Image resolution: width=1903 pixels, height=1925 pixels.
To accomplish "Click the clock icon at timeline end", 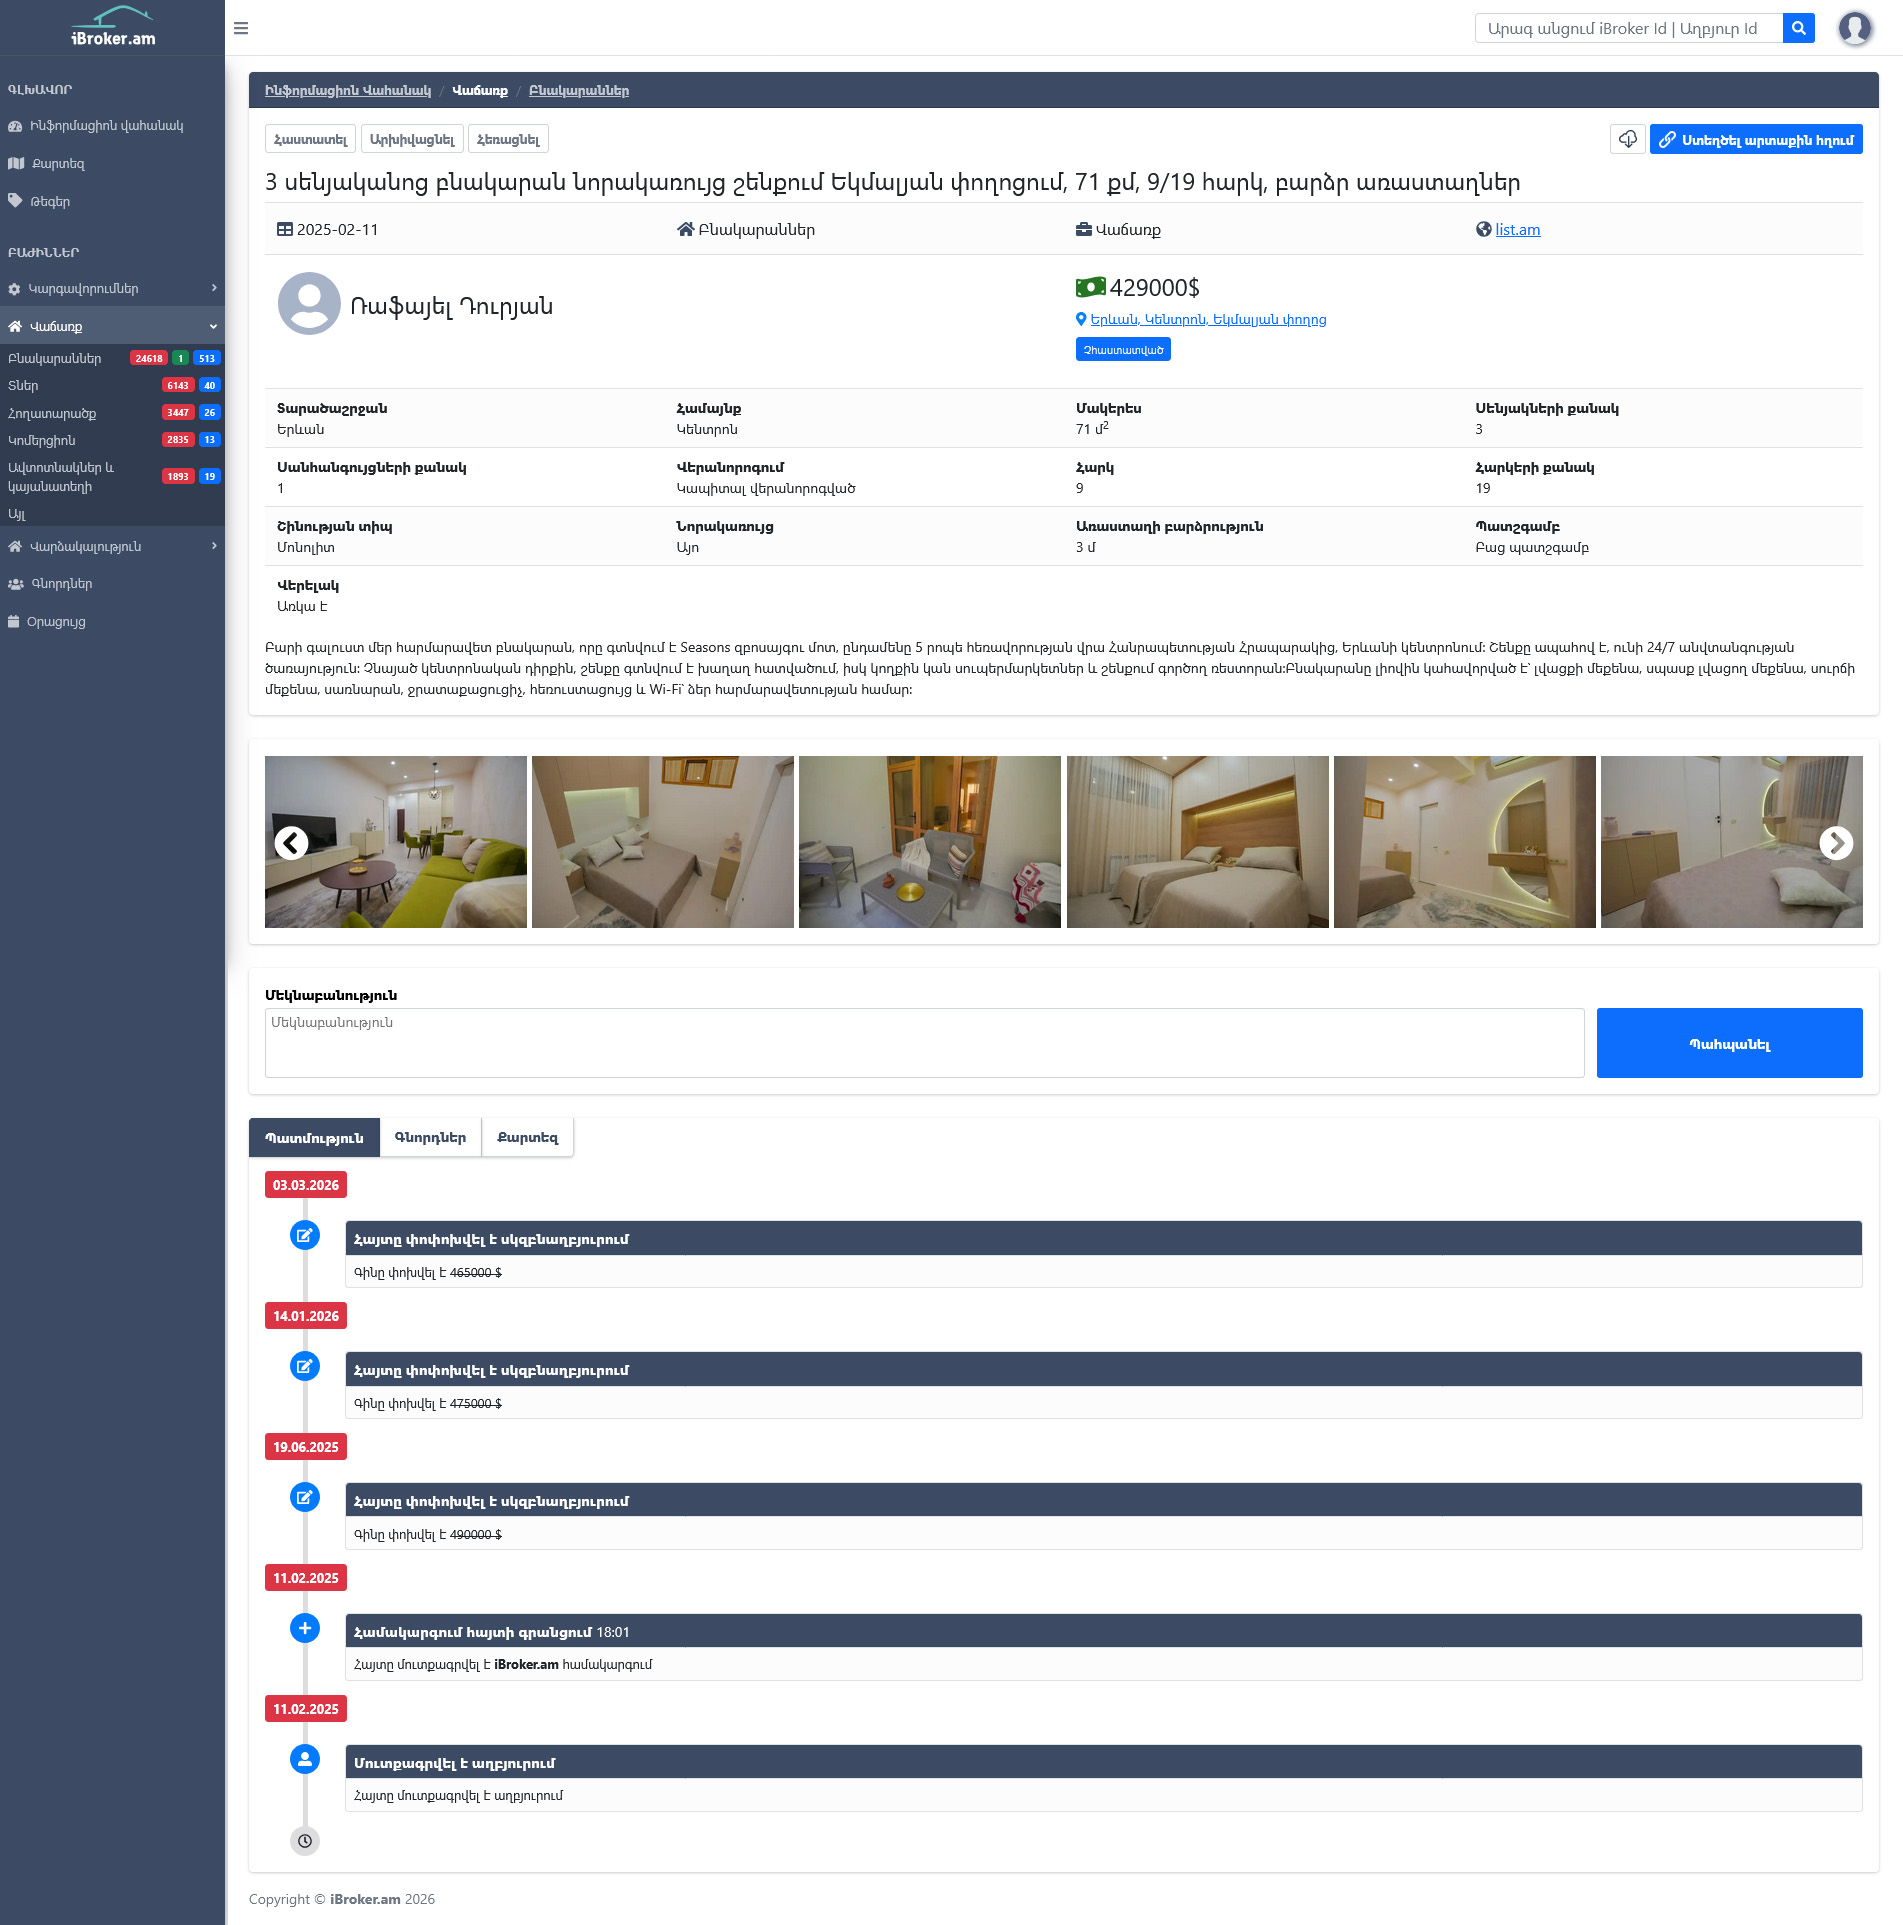I will point(305,1840).
